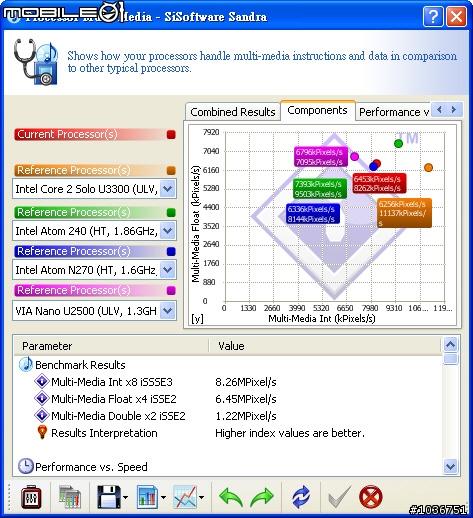Open the bar chart icon dropdown arrow
This screenshot has width=473, height=518.
pos(163,498)
